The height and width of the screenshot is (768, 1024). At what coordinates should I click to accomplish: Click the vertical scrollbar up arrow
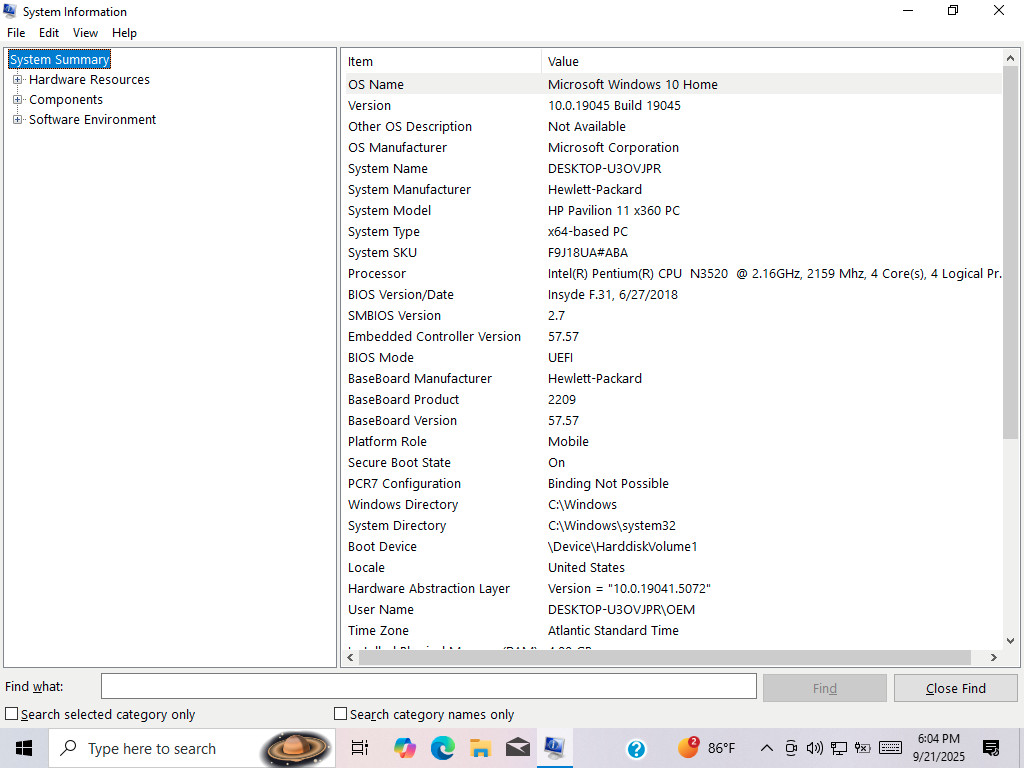(x=1010, y=58)
